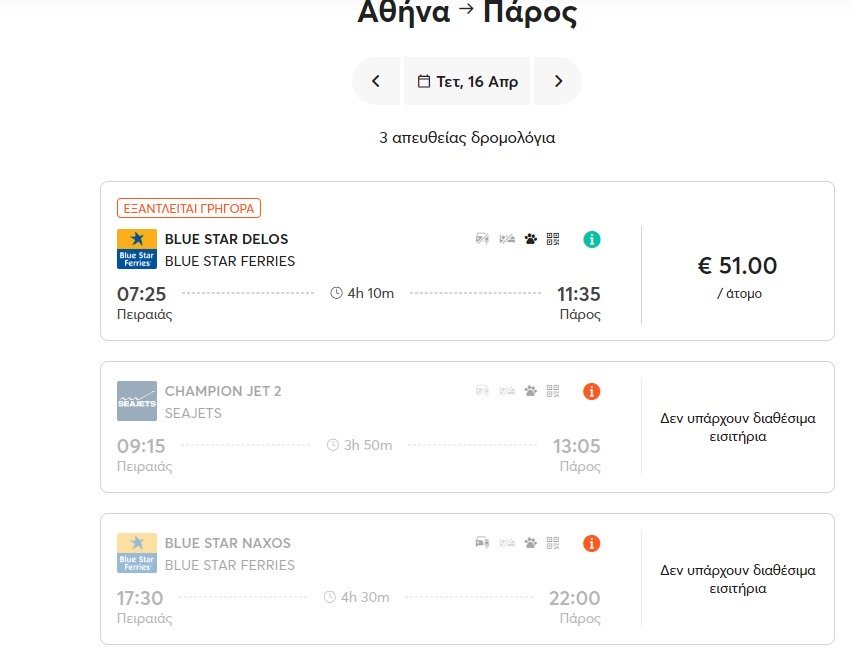Open green info icon for Blue Star Delos
The image size is (851, 652).
(592, 239)
